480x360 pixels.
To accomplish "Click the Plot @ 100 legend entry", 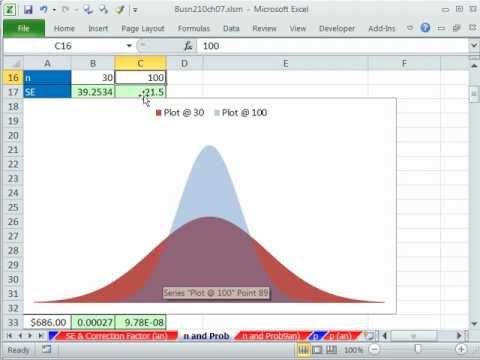I will (241, 113).
